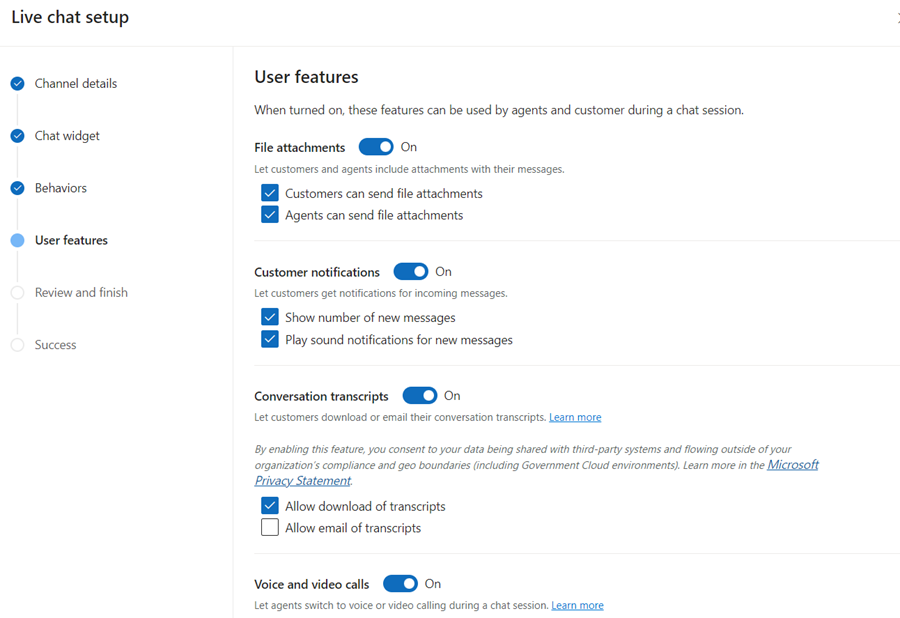This screenshot has height=618, width=900.
Task: Switch off Conversation transcripts toggle
Action: coord(419,396)
